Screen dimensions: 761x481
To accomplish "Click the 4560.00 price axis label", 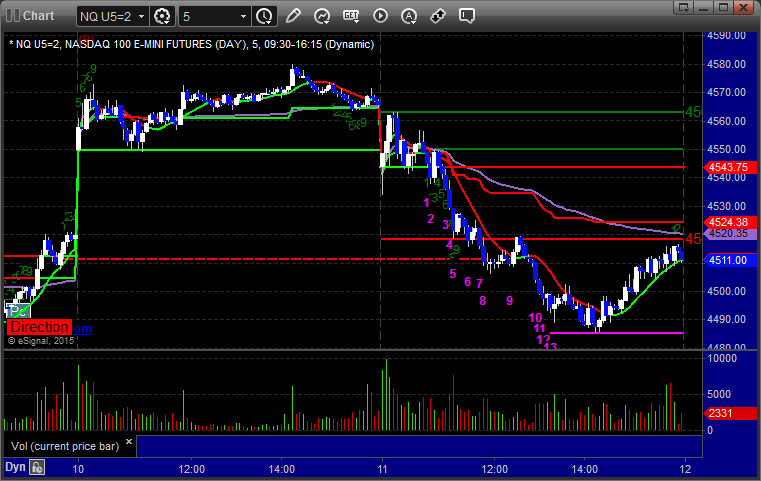I will pyautogui.click(x=727, y=121).
